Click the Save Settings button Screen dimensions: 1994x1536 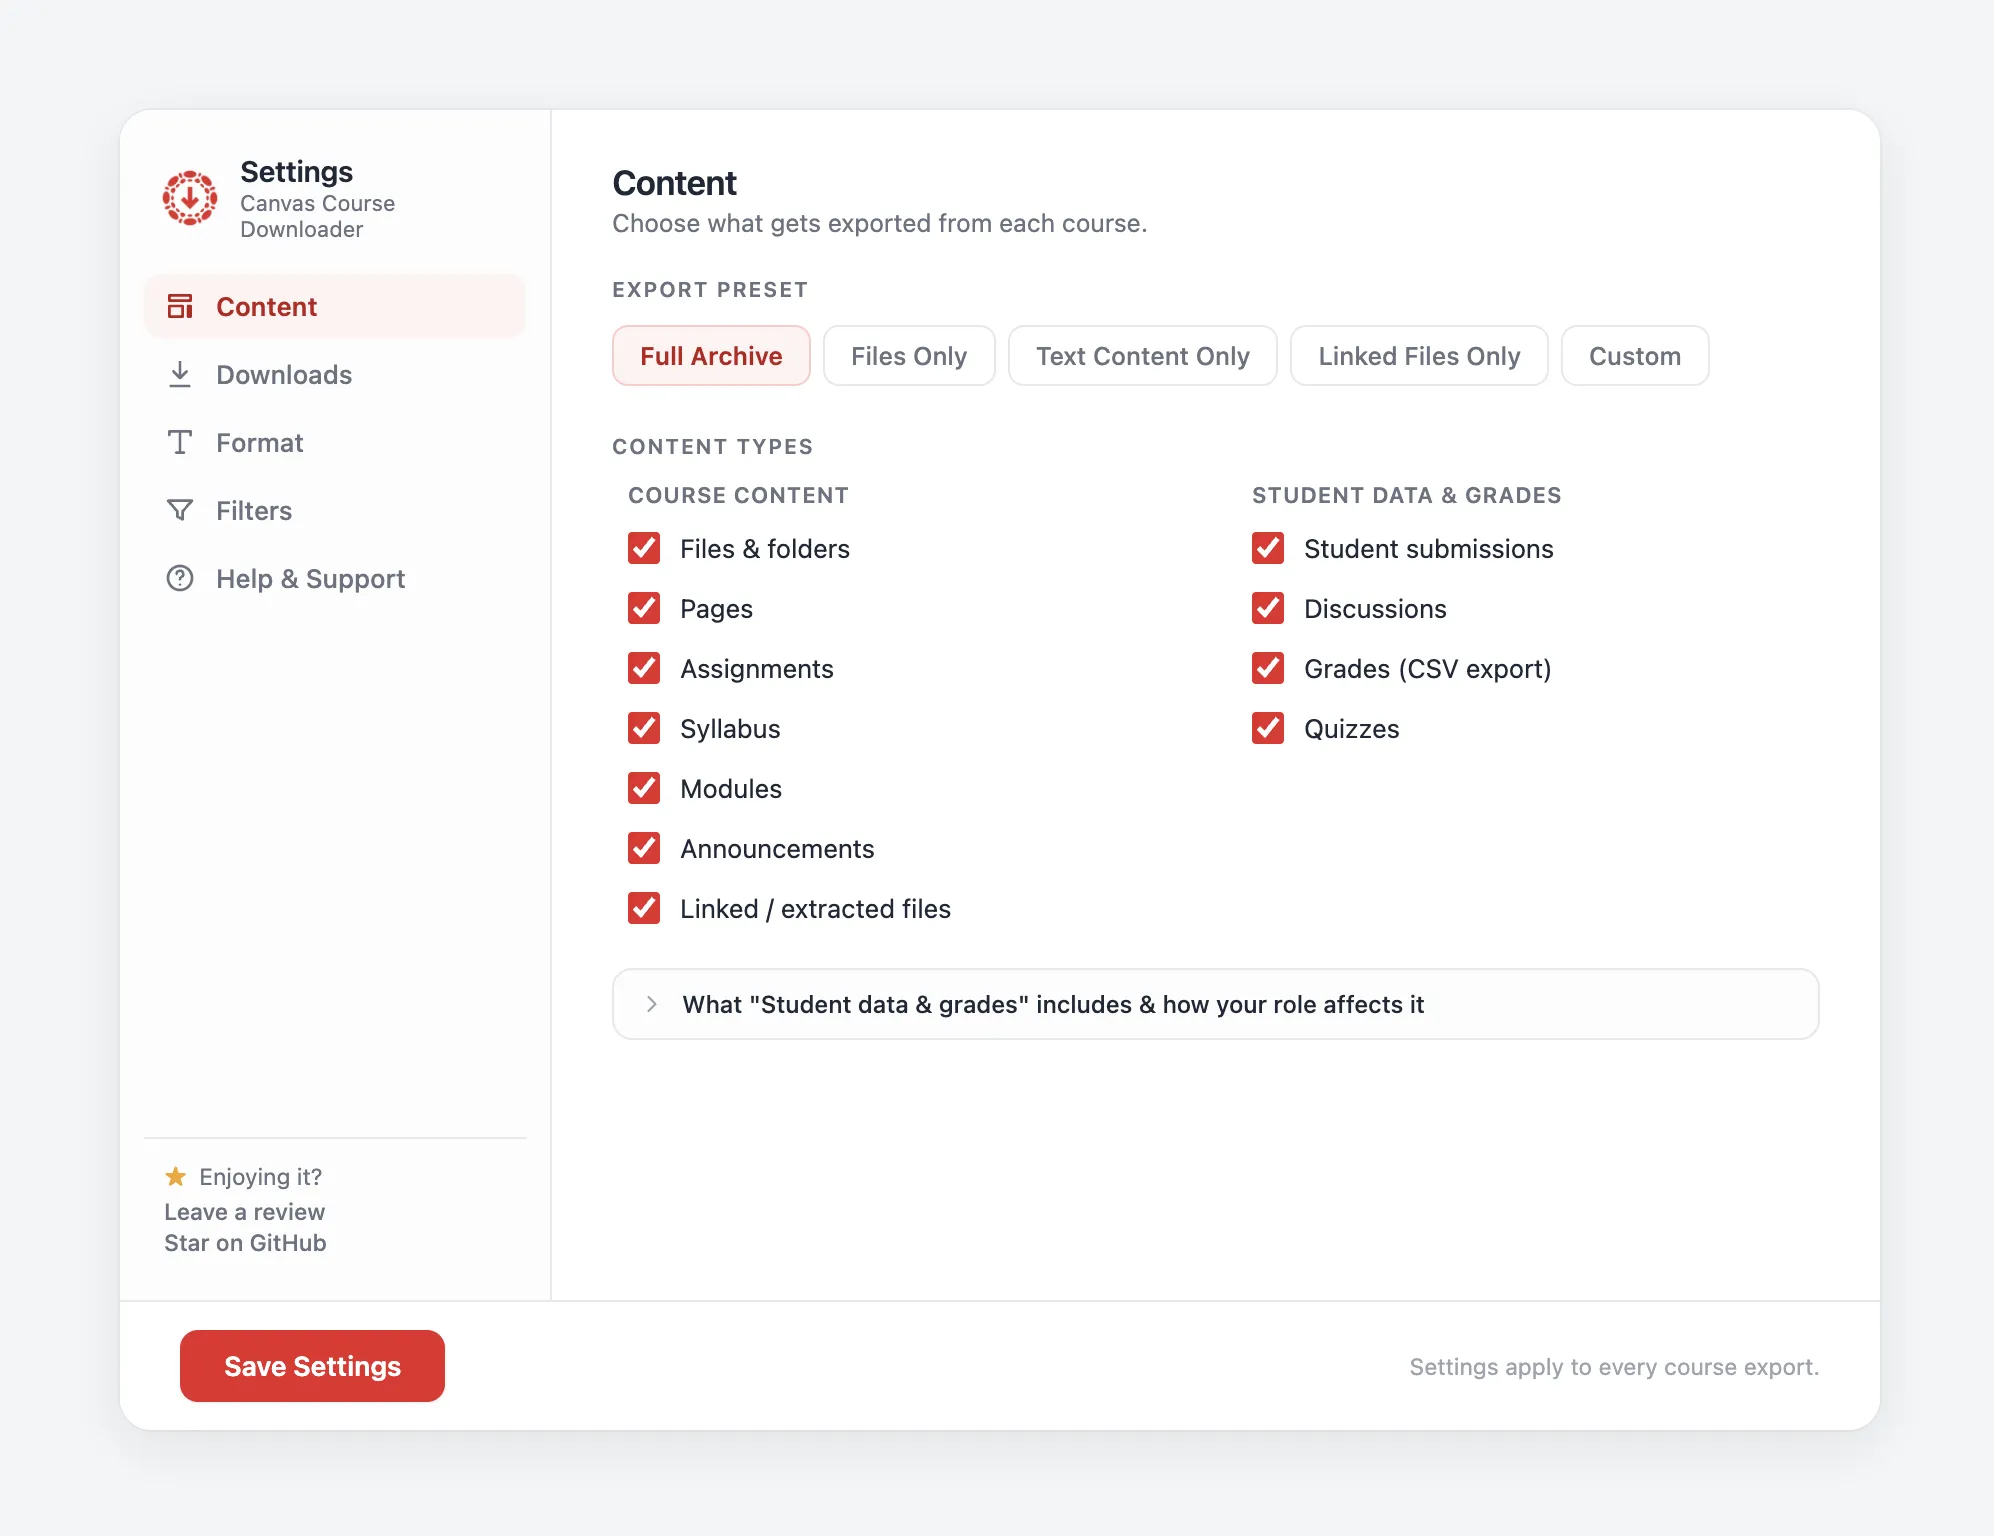tap(312, 1365)
